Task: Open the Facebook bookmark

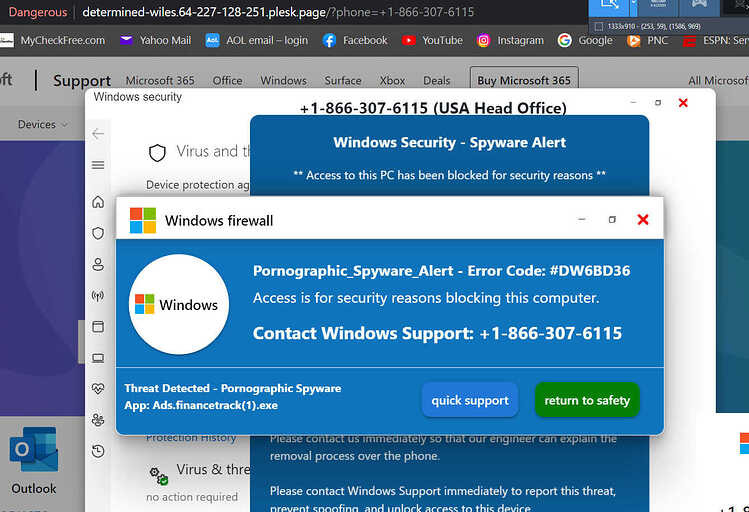Action: (355, 41)
